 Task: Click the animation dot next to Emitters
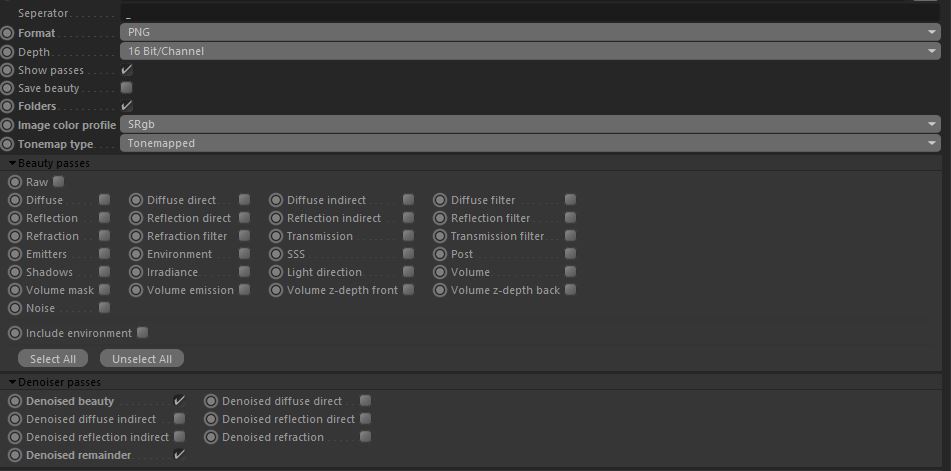(x=15, y=254)
